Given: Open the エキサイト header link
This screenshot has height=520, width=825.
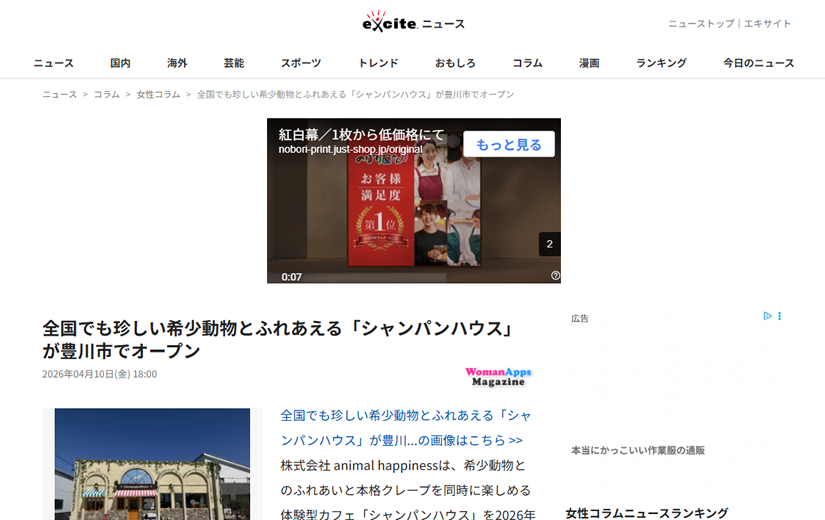Looking at the screenshot, I should 767,23.
